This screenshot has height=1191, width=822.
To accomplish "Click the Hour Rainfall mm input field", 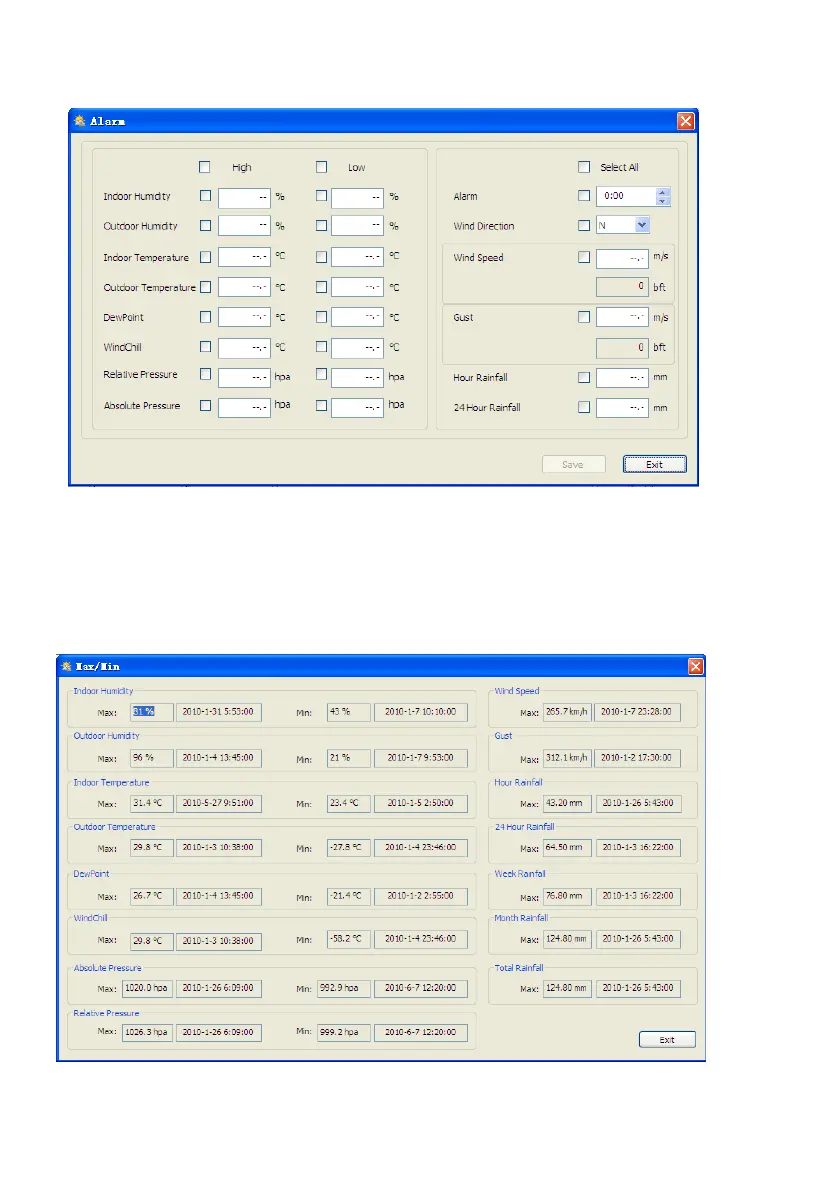I will 622,378.
